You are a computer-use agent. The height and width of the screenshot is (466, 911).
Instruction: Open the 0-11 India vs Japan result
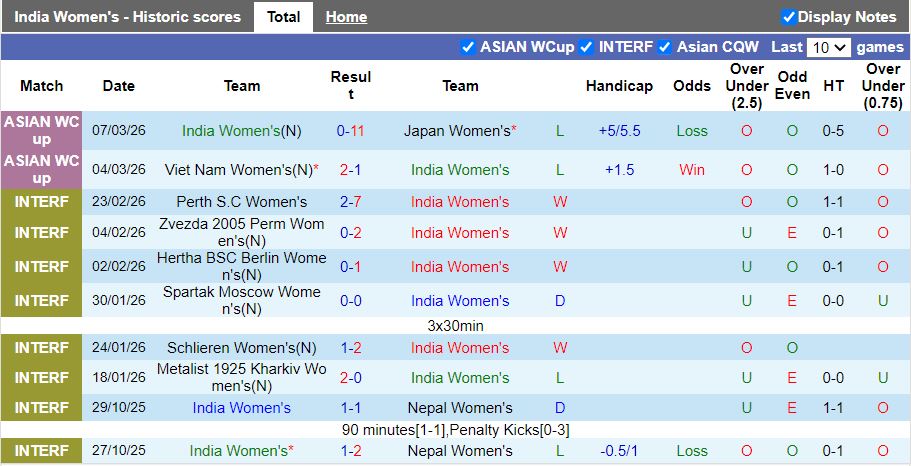click(x=350, y=131)
